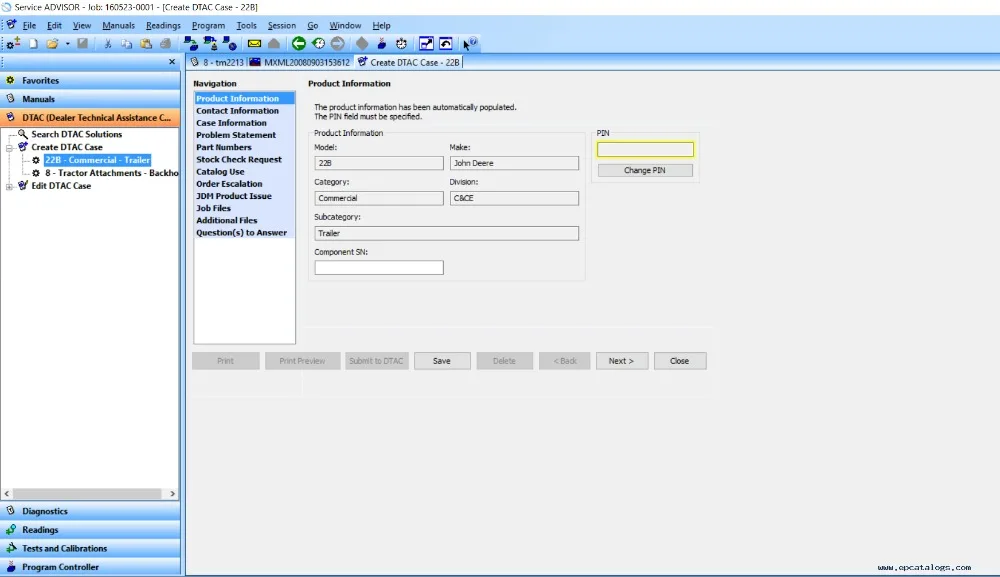The image size is (1000, 577).
Task: Click the yellow envelope mail icon
Action: (x=255, y=43)
